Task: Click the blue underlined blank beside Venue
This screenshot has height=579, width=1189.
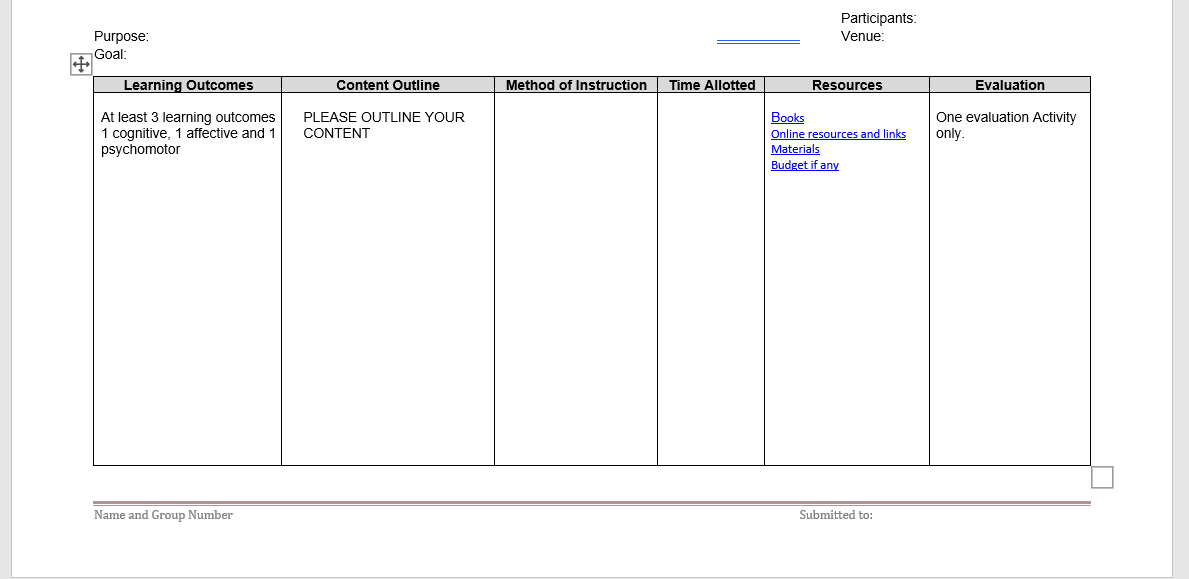Action: [x=758, y=41]
